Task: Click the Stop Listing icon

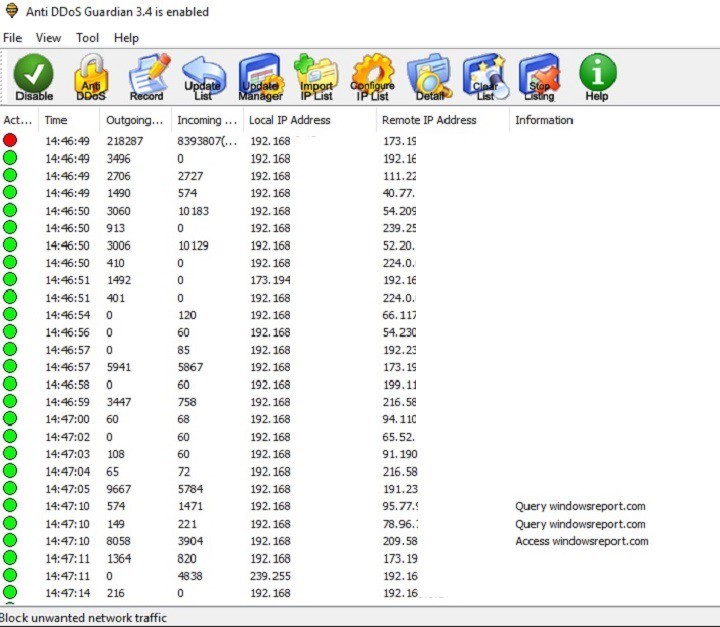Action: [x=540, y=77]
